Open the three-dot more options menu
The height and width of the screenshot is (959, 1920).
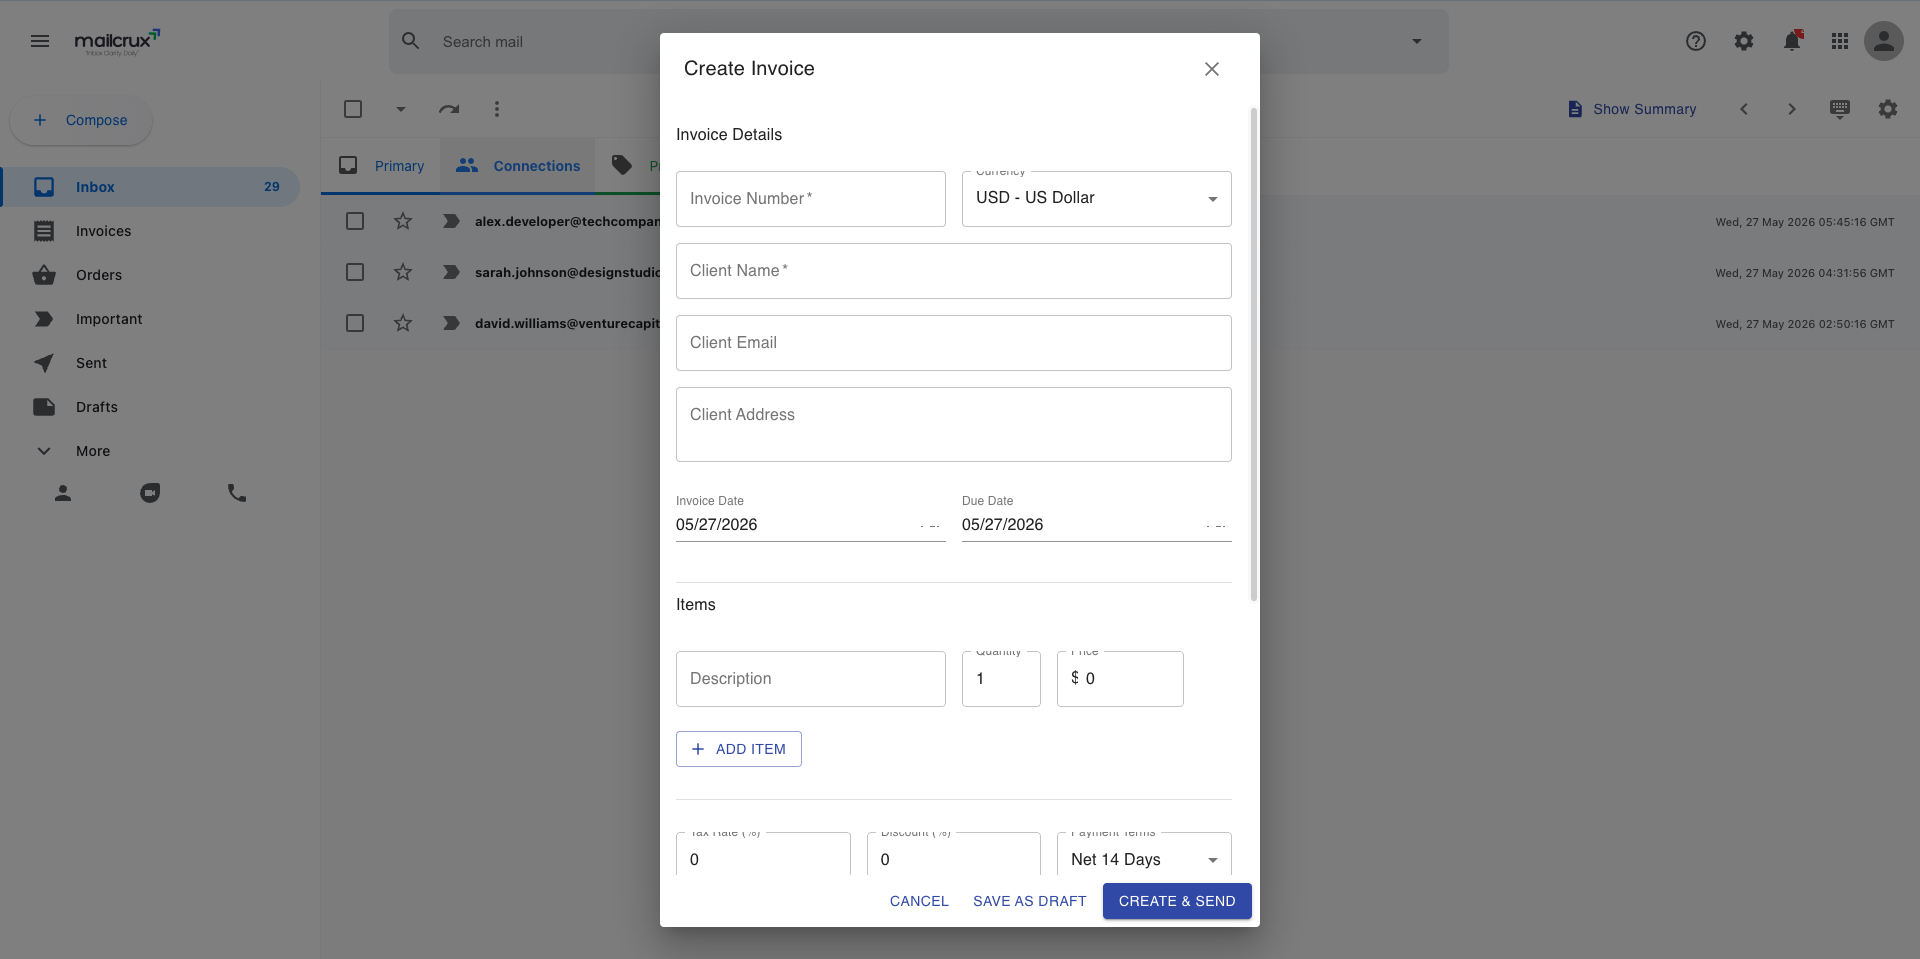(497, 109)
